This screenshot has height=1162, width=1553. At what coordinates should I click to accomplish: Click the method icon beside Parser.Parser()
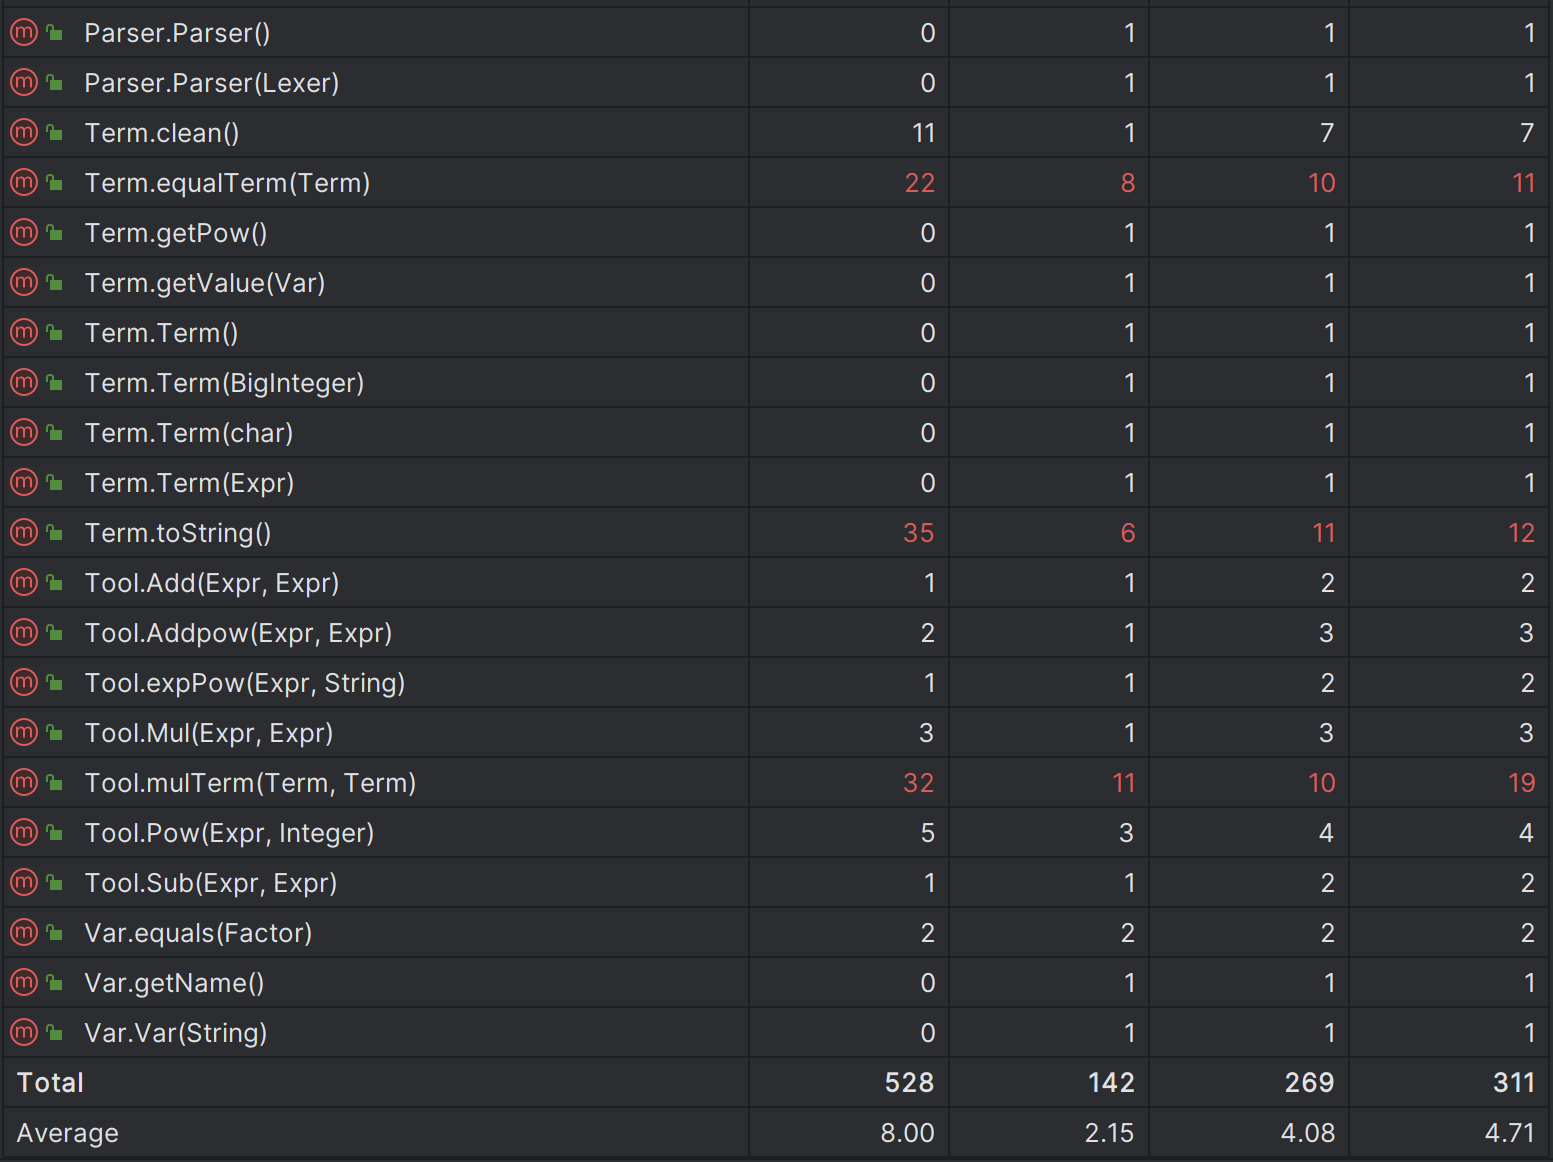point(23,33)
